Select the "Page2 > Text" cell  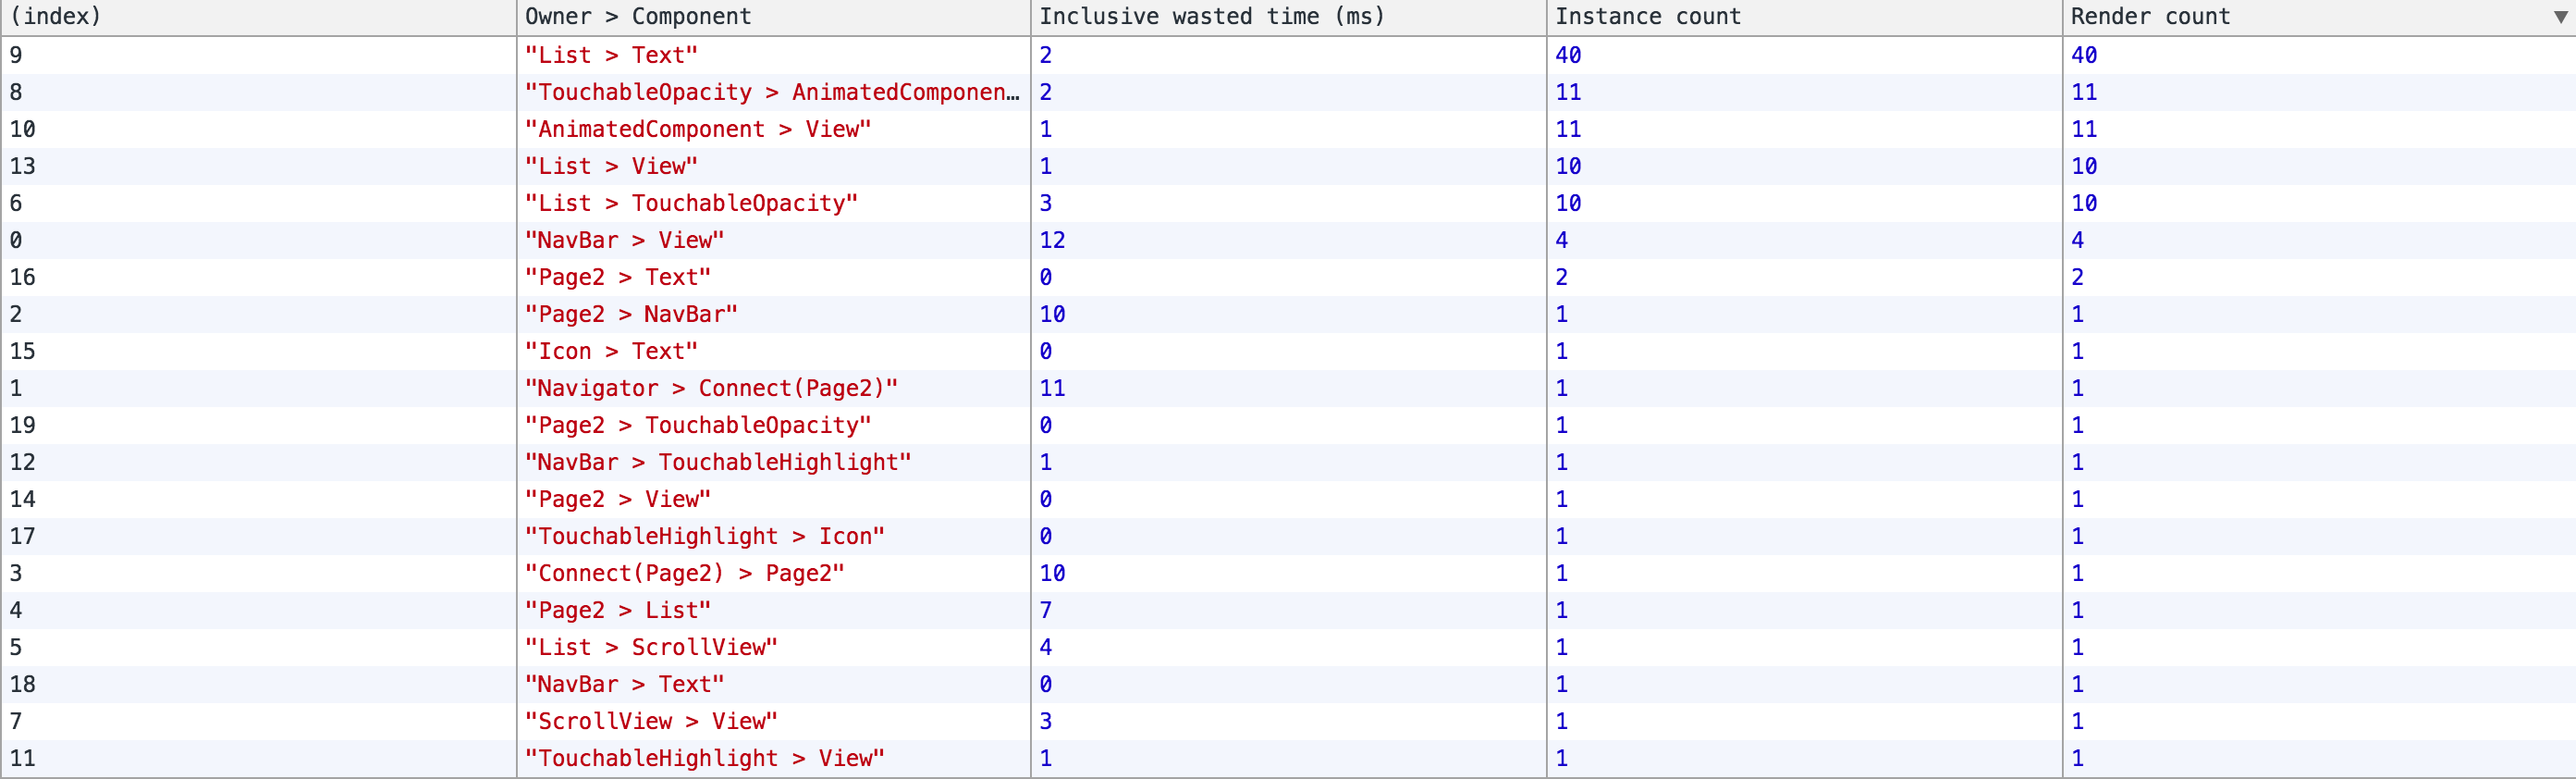[773, 277]
